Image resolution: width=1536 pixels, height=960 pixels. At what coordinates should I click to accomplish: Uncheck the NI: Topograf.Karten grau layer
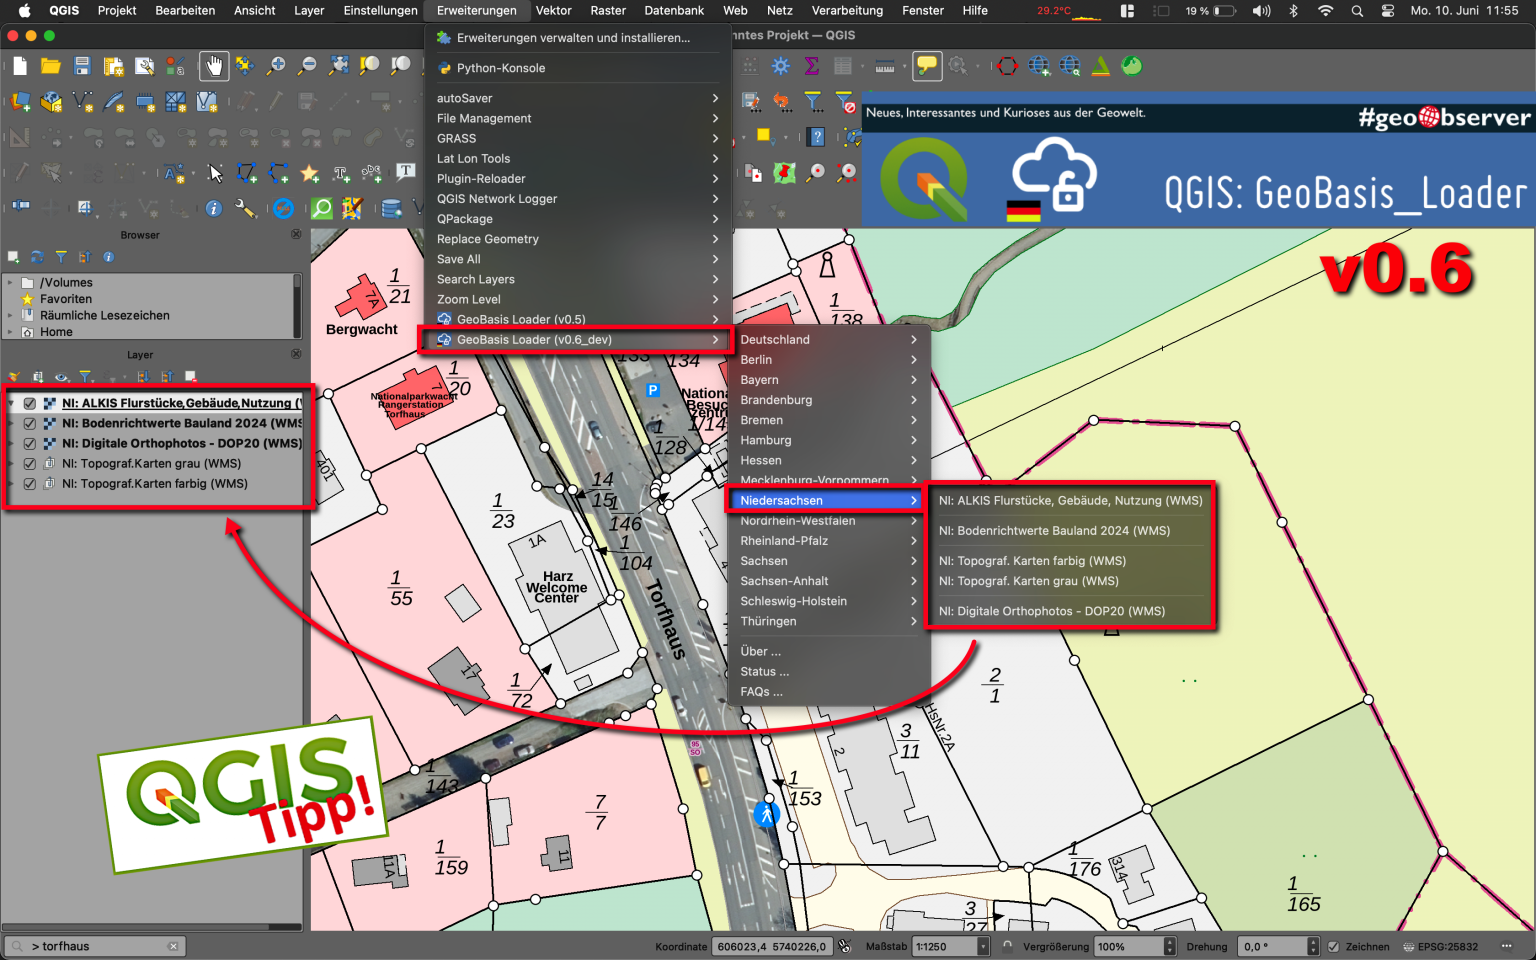(x=29, y=463)
